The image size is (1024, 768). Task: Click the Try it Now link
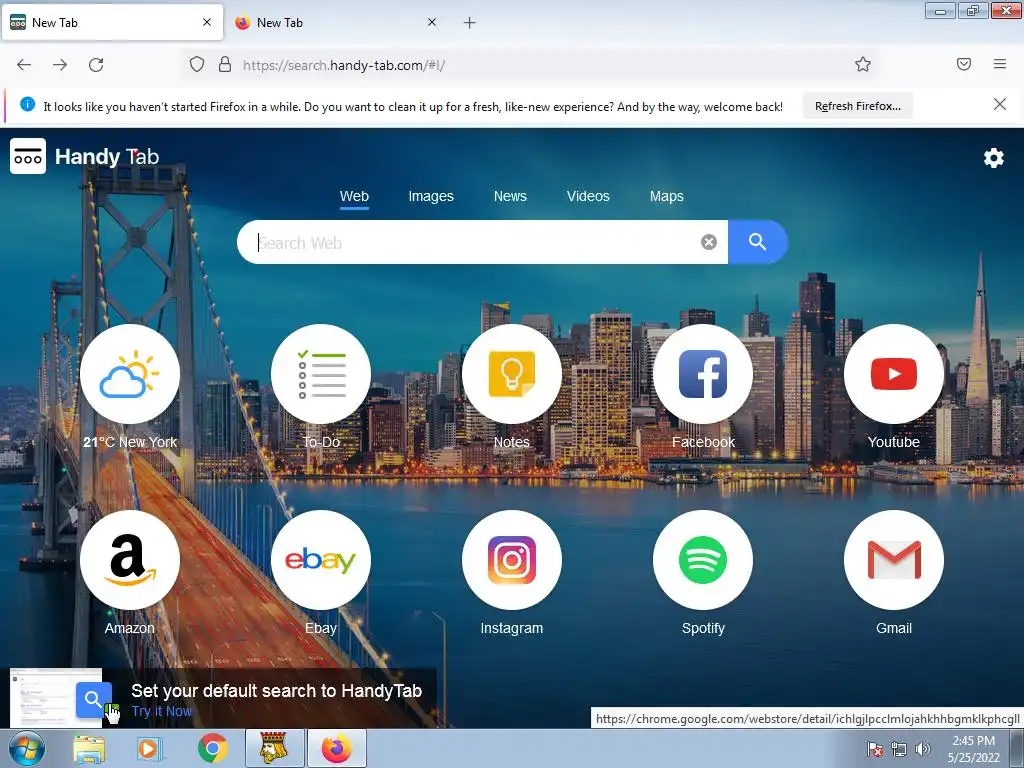(x=161, y=711)
